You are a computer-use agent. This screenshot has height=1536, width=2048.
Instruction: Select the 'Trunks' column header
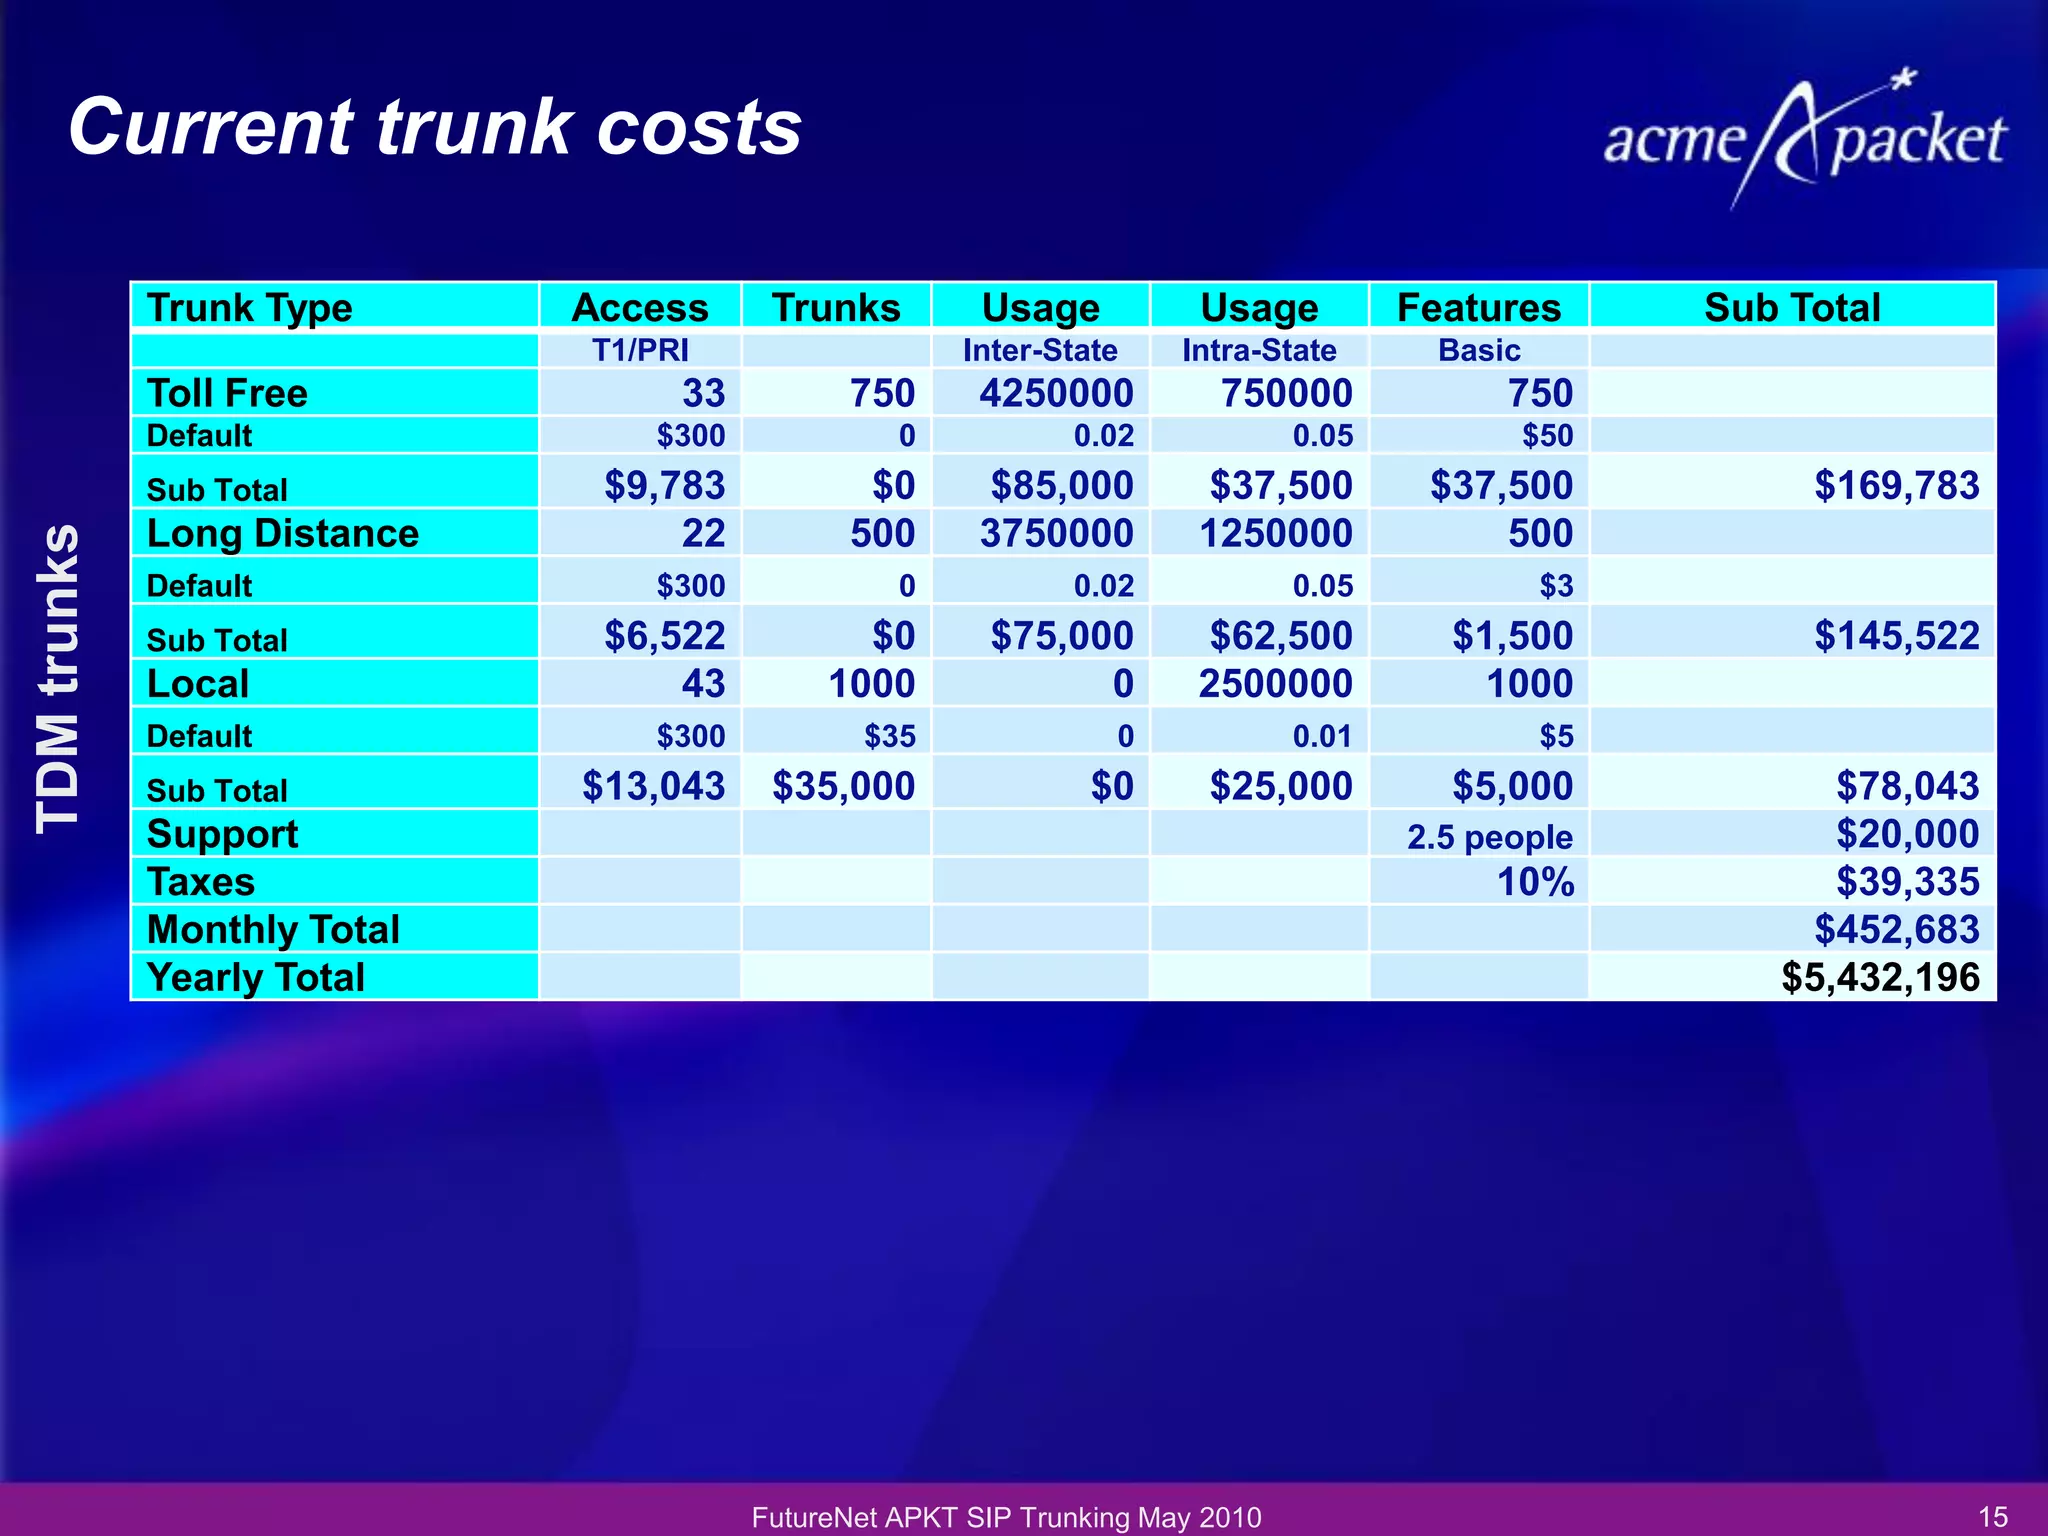[836, 307]
